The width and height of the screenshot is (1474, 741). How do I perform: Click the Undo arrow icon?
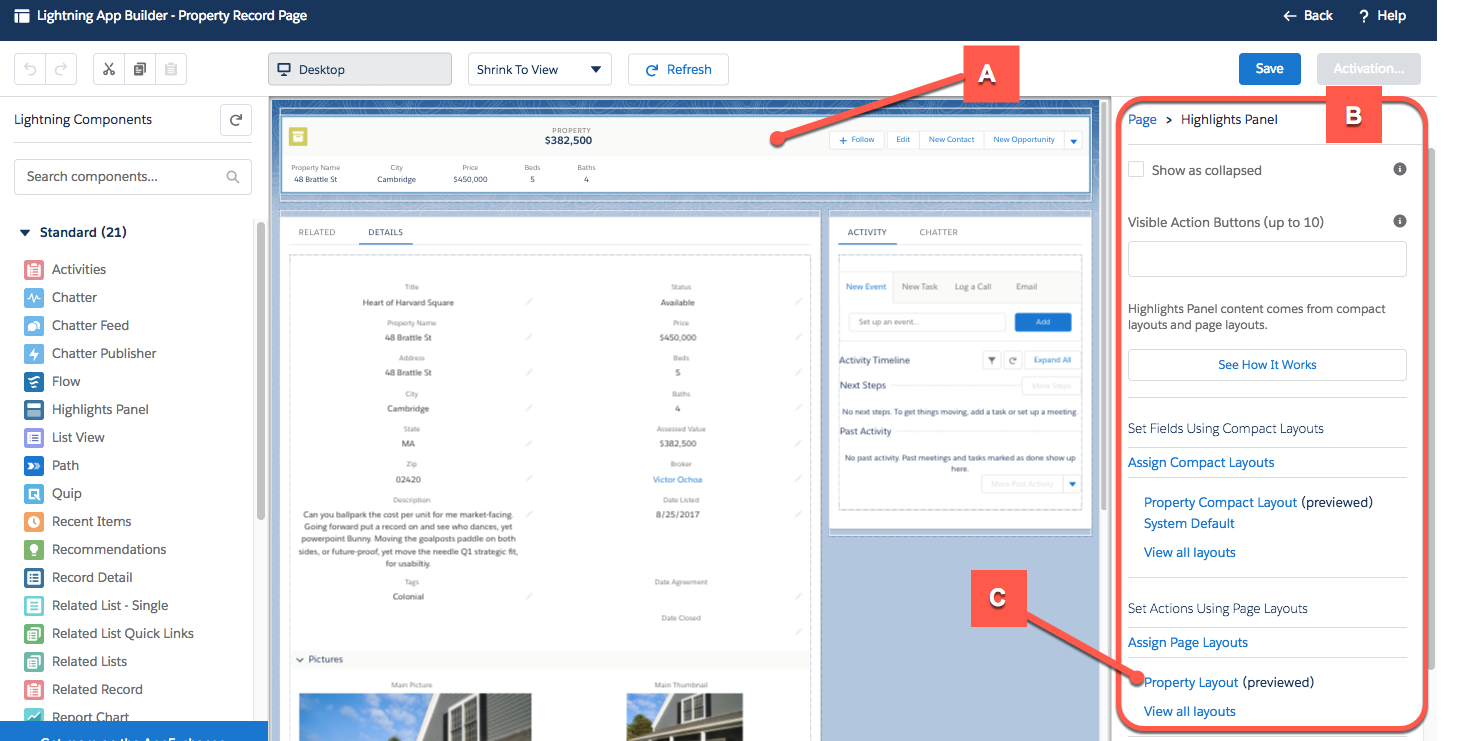click(x=31, y=69)
